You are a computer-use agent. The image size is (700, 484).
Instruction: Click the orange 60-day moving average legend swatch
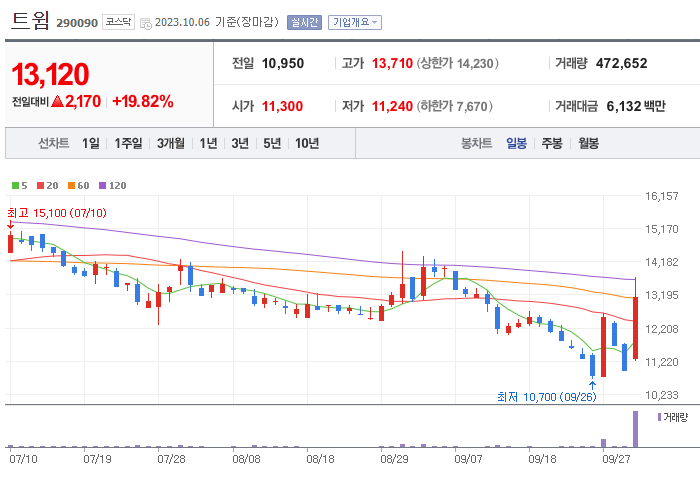coord(71,185)
